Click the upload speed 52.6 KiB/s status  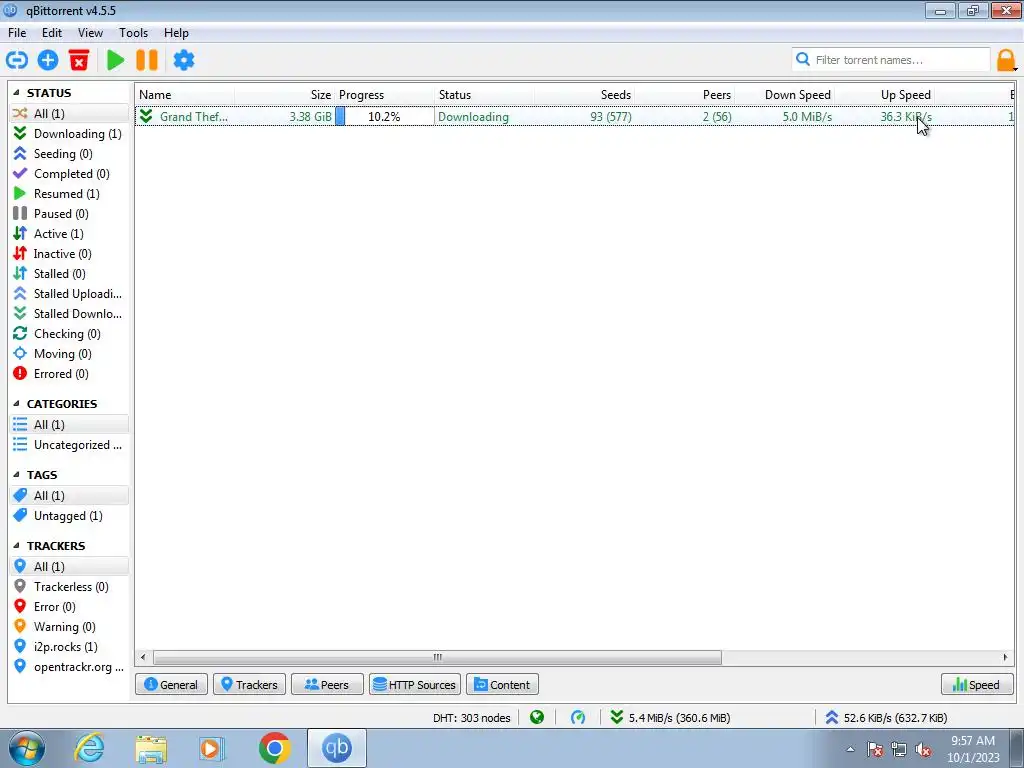tap(886, 718)
